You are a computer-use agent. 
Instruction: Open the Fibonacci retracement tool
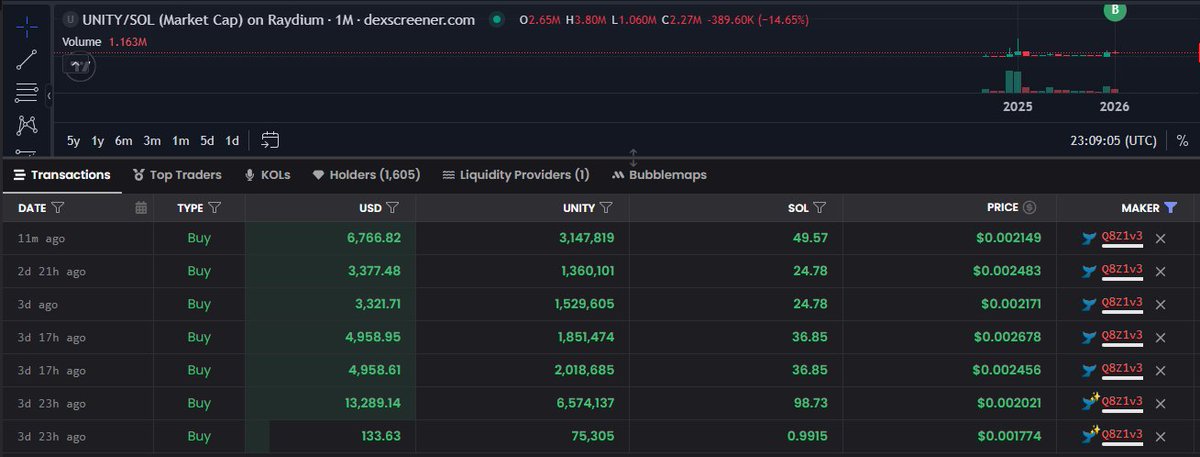[27, 93]
